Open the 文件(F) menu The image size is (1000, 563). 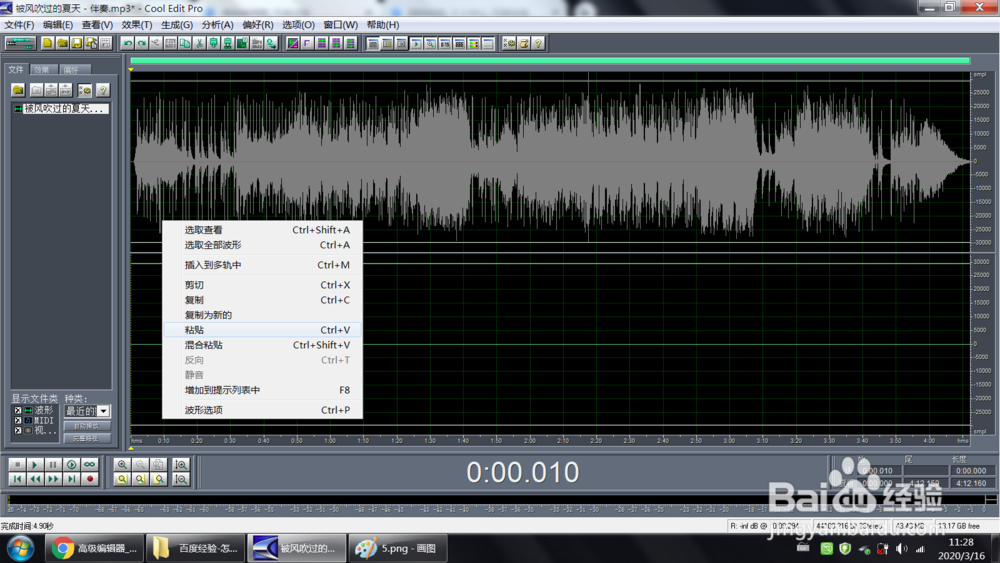tap(19, 25)
